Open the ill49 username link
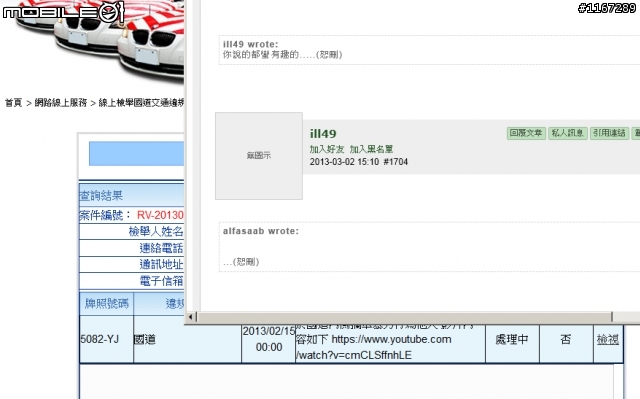 pyautogui.click(x=323, y=134)
